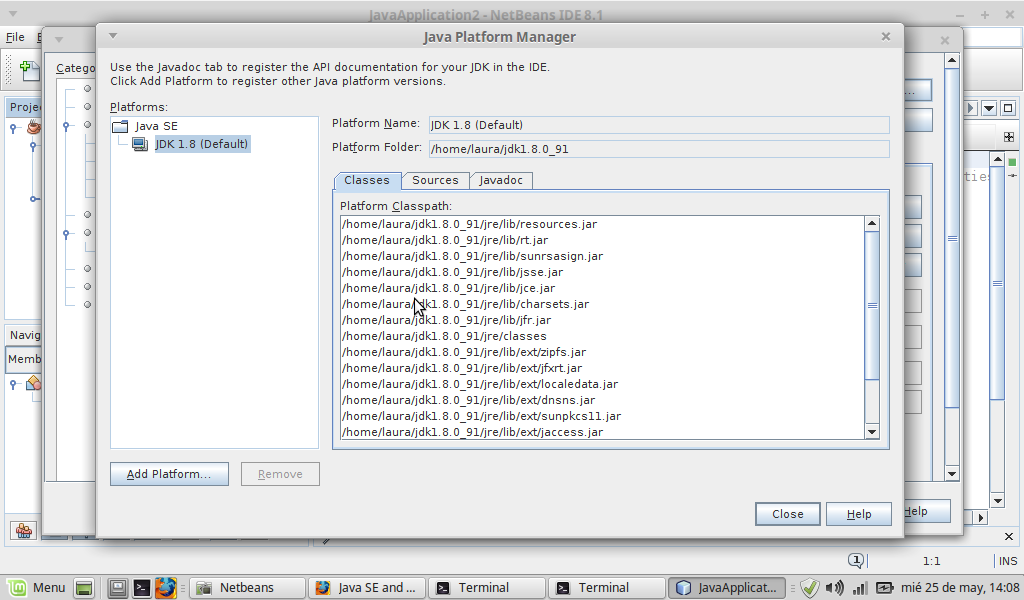Screen dimensions: 1024x600
Task: Click the Add Platform button
Action: tap(169, 474)
